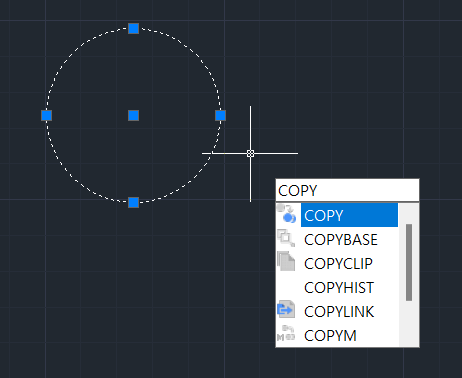This screenshot has width=462, height=378.
Task: Click the command input field showing COPY
Action: pyautogui.click(x=347, y=190)
